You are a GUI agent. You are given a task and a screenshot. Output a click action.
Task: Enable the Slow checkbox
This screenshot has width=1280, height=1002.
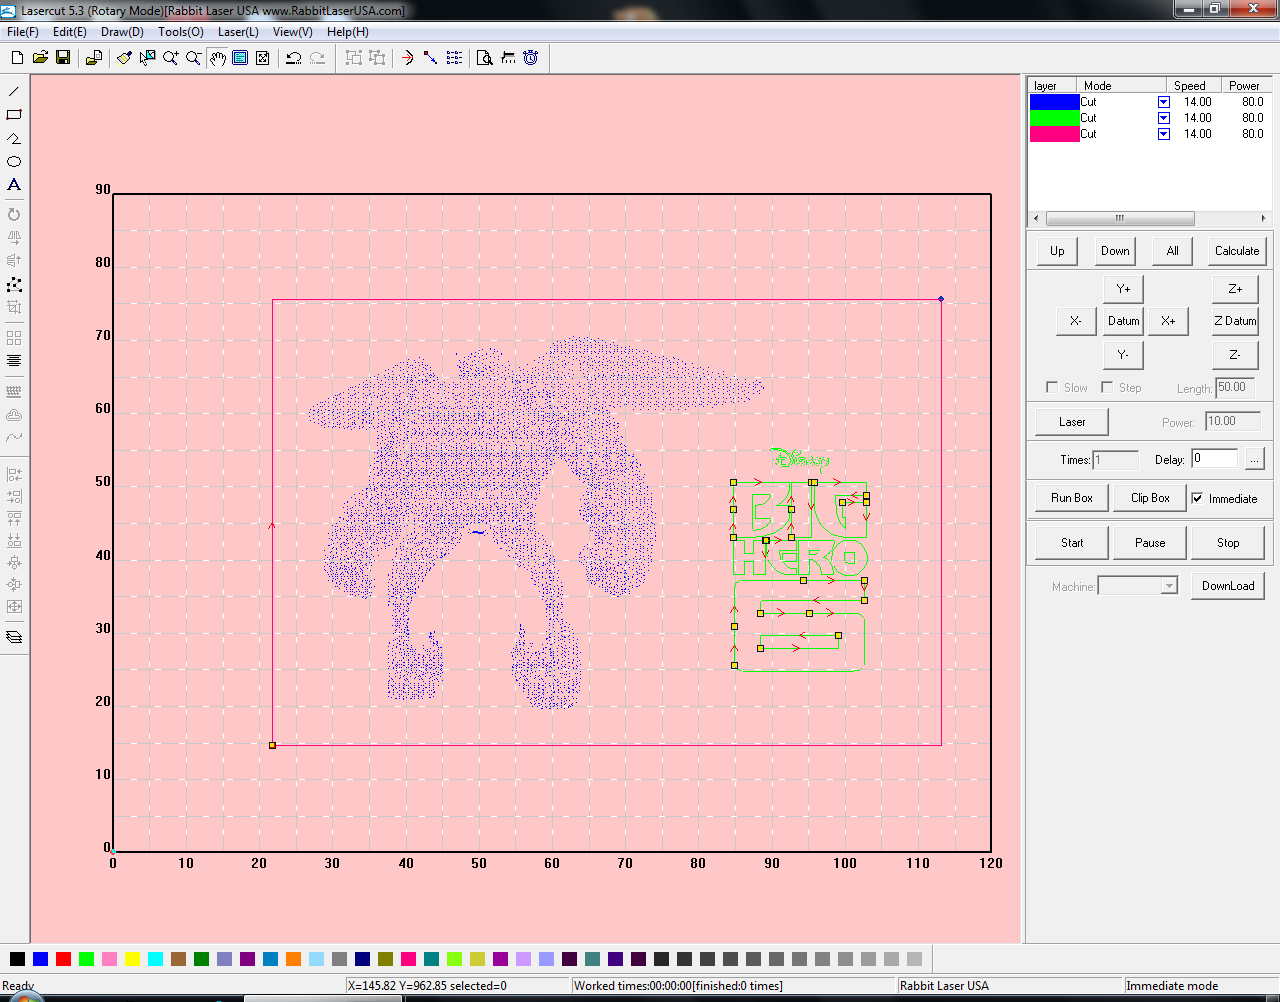coord(1052,387)
